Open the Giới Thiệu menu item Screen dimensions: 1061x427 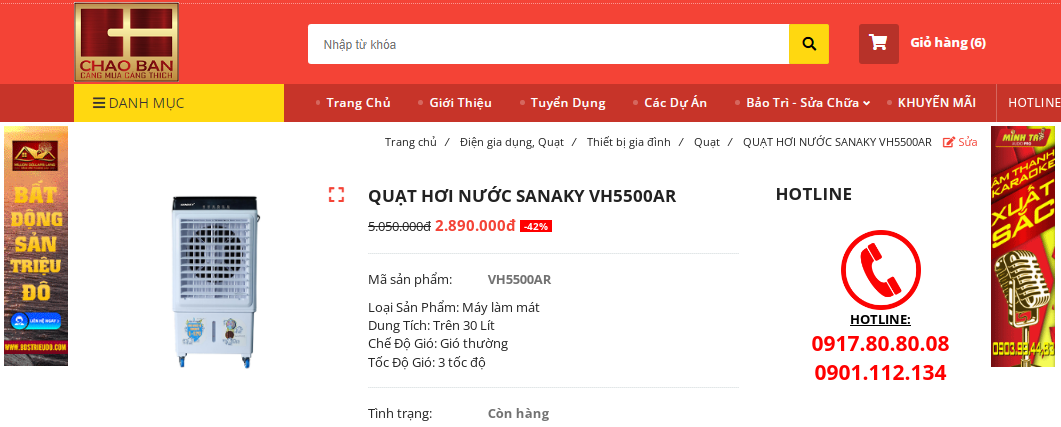[460, 103]
